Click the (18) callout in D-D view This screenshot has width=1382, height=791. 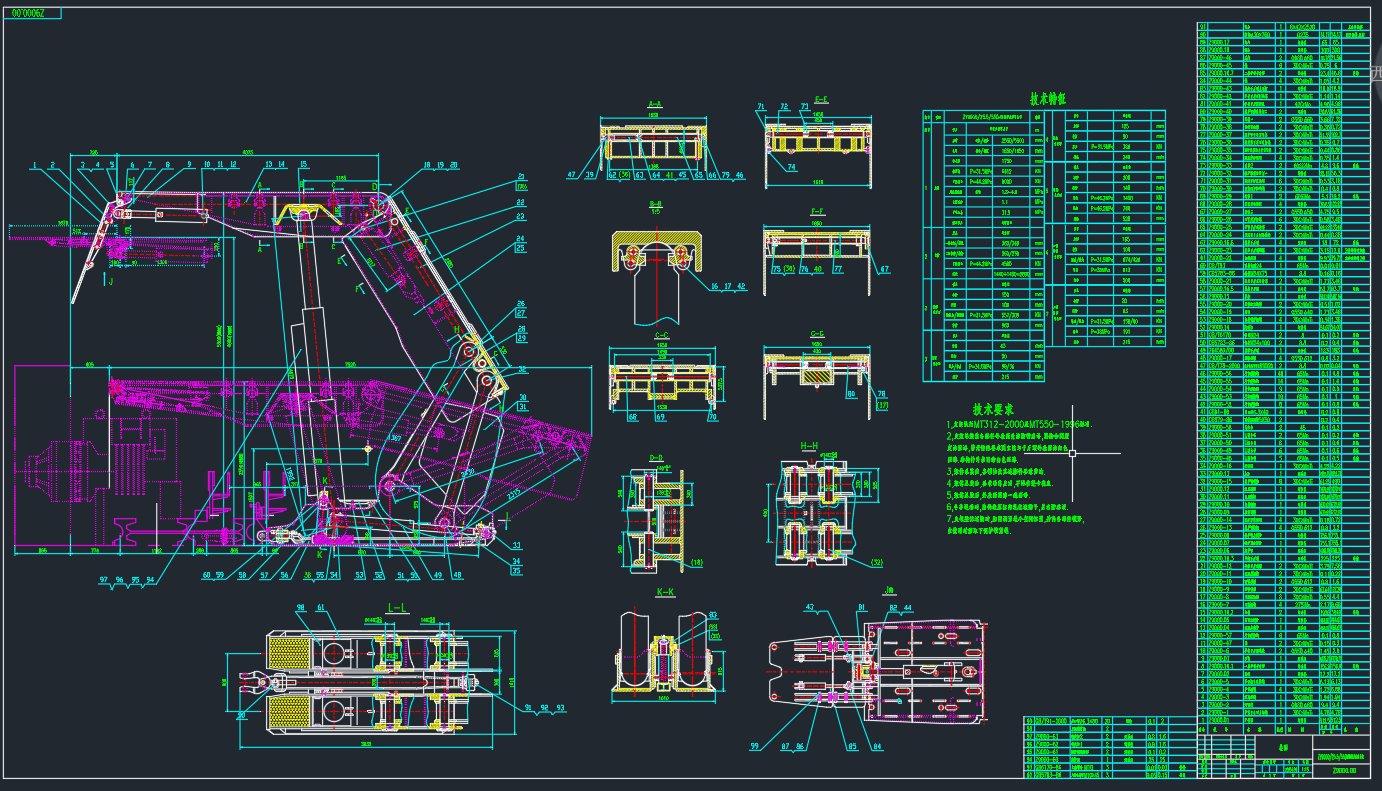click(697, 563)
